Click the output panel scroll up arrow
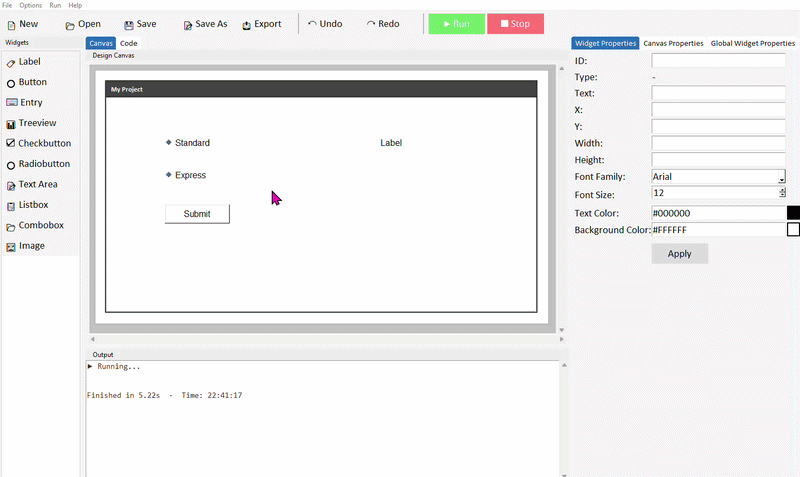Screen dimensions: 800x477 (x=564, y=365)
